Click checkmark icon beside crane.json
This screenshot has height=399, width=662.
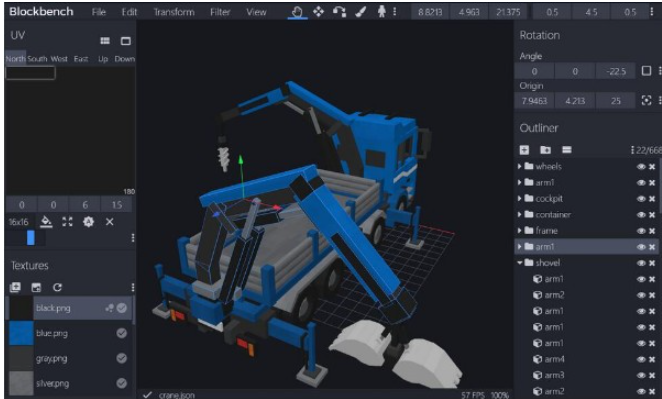tap(147, 395)
